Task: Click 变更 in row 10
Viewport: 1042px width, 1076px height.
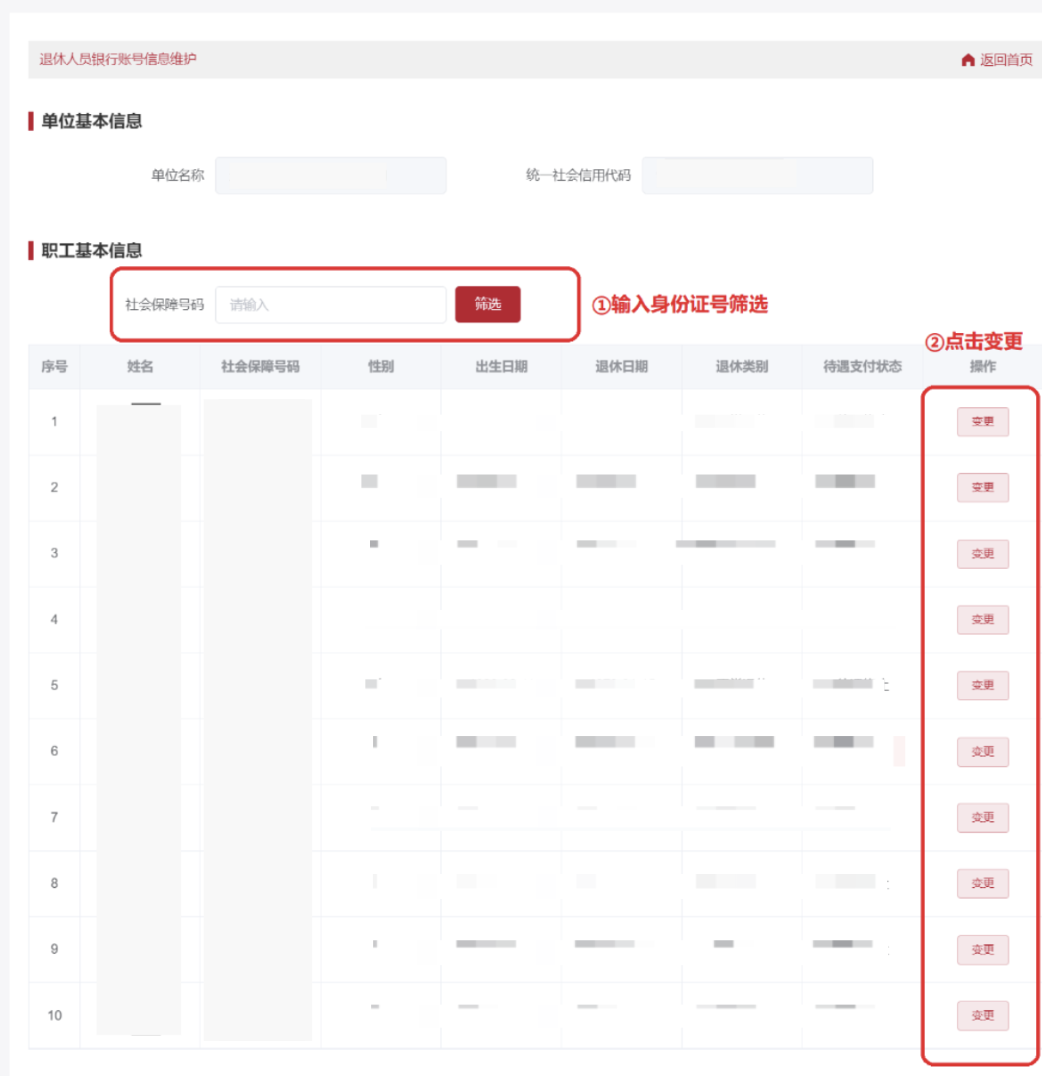Action: click(982, 1016)
